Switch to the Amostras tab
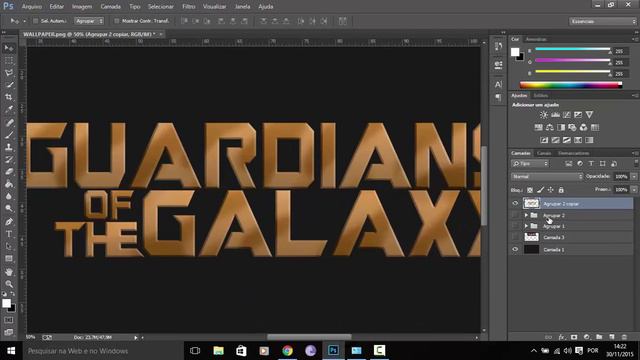The width and height of the screenshot is (640, 360). click(x=536, y=39)
